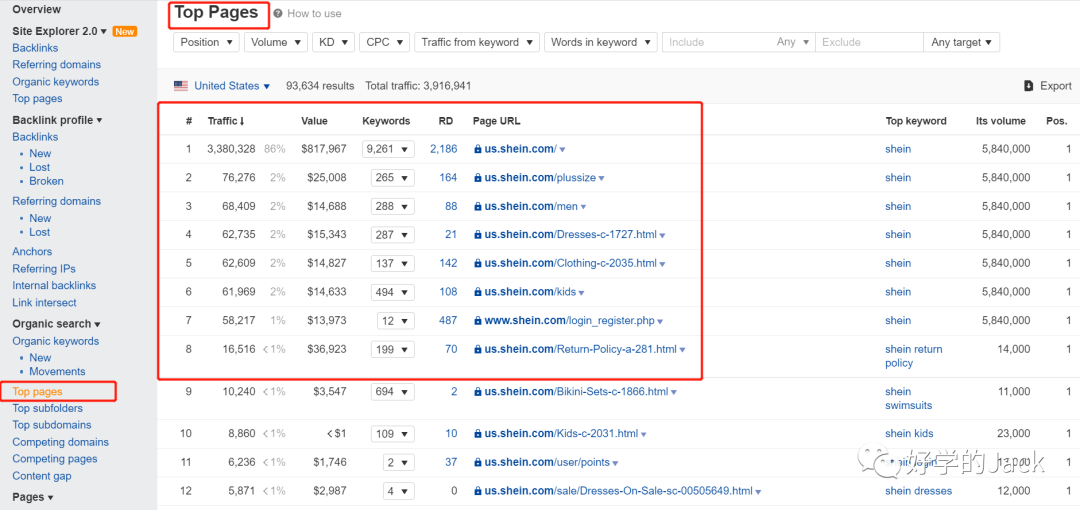Expand Site Explorer 2.0 sidebar section
1080x510 pixels.
[60, 31]
